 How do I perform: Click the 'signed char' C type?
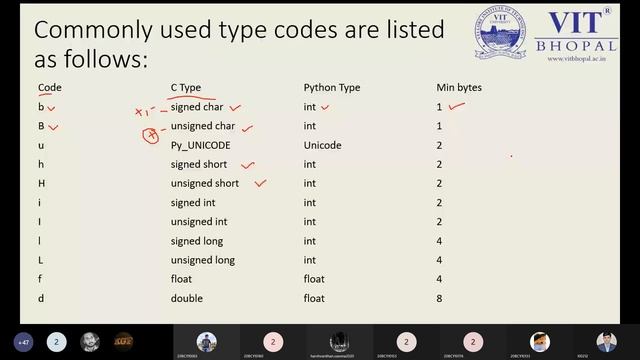click(197, 107)
